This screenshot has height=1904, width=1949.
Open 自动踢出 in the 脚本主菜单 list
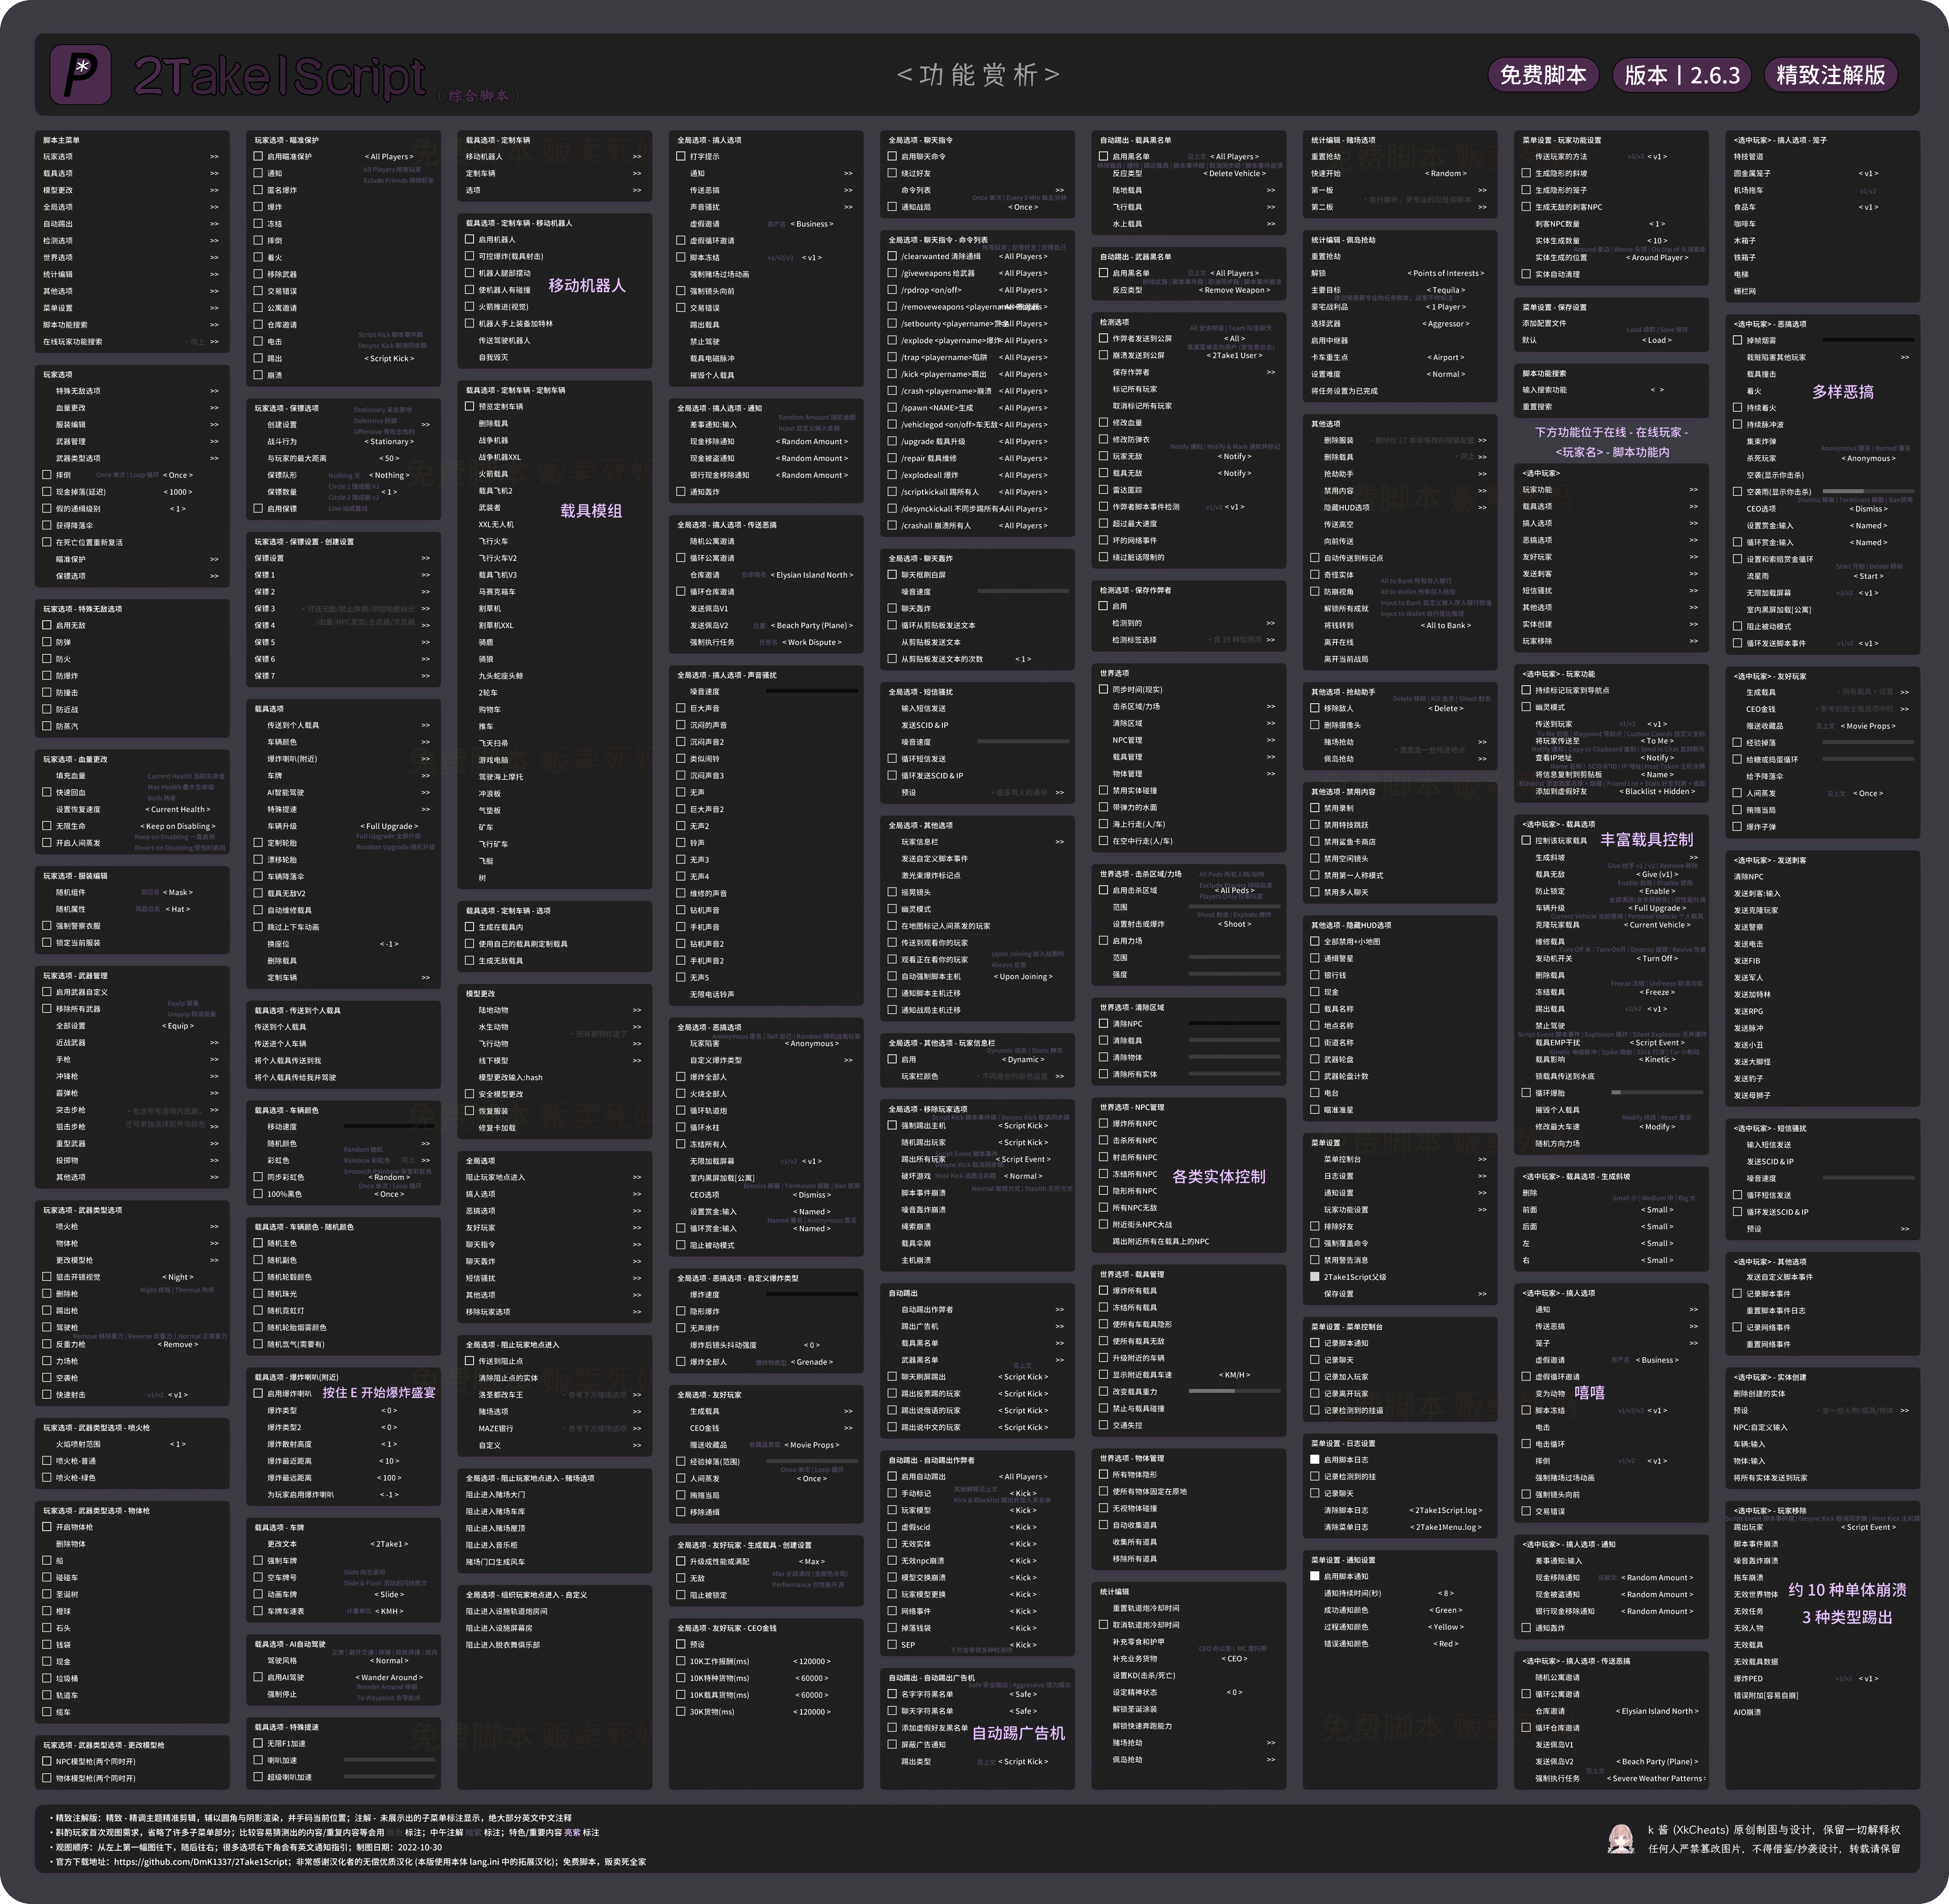tap(131, 224)
